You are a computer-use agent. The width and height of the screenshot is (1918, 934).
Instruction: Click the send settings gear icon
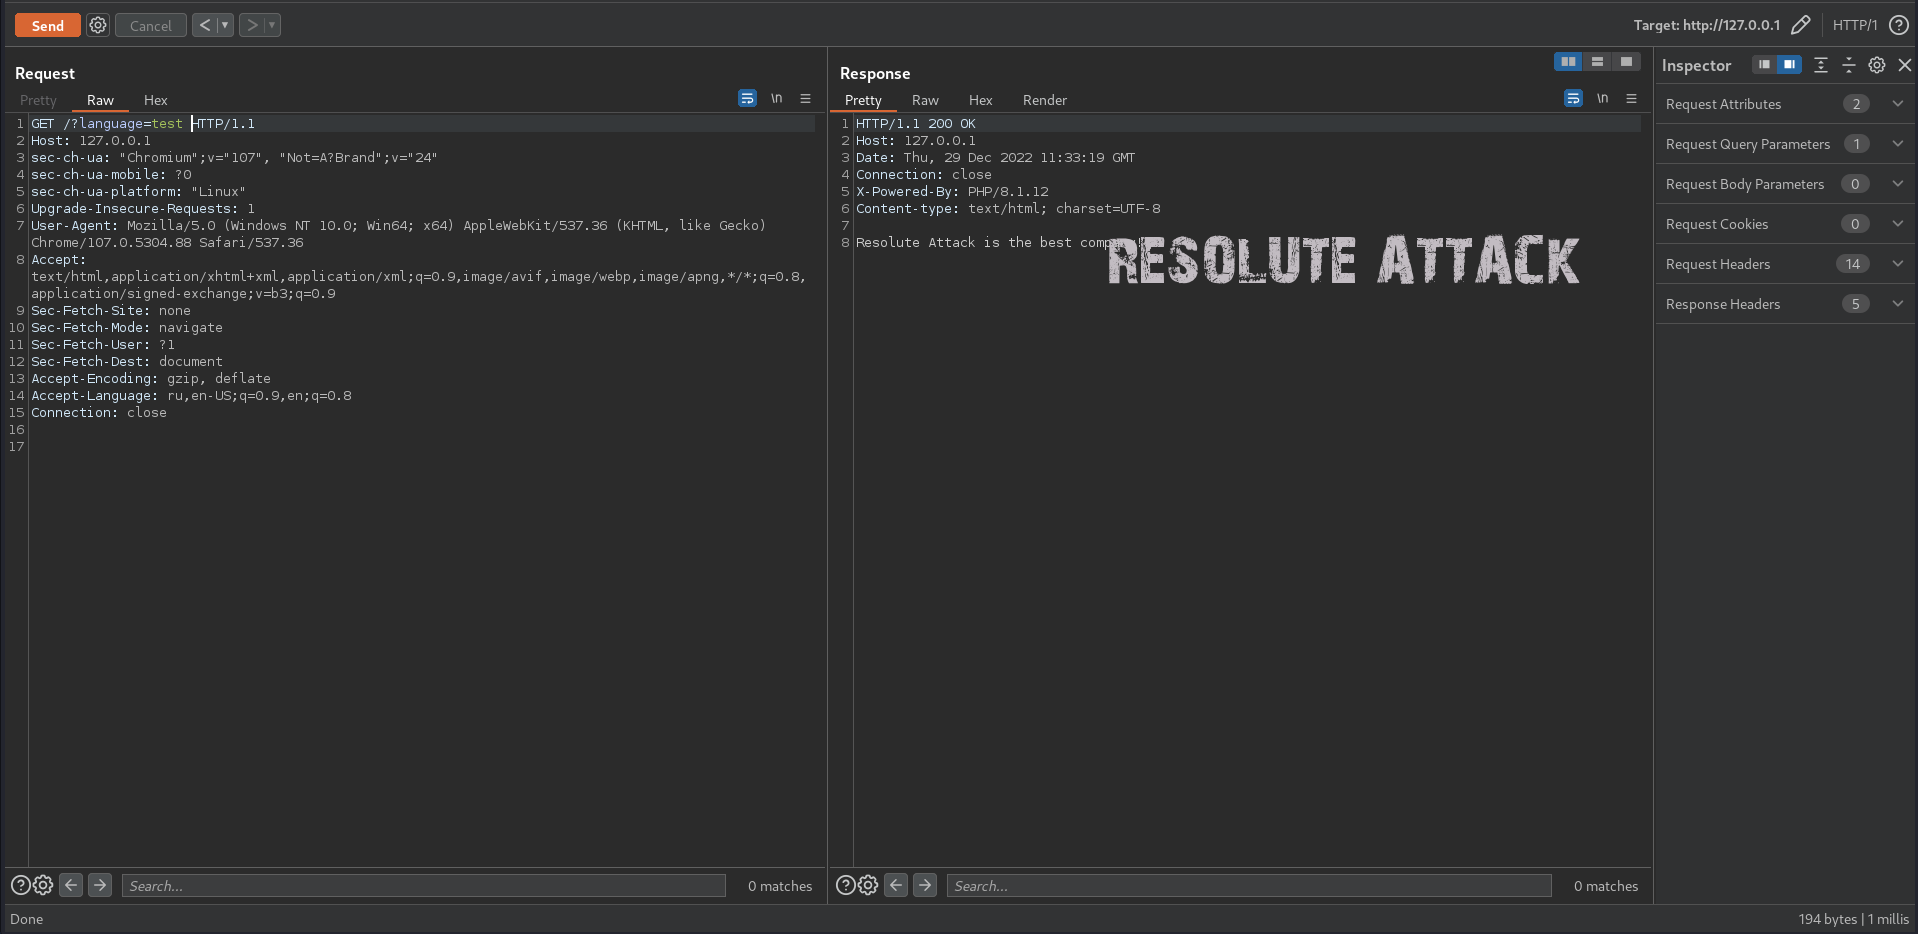98,25
